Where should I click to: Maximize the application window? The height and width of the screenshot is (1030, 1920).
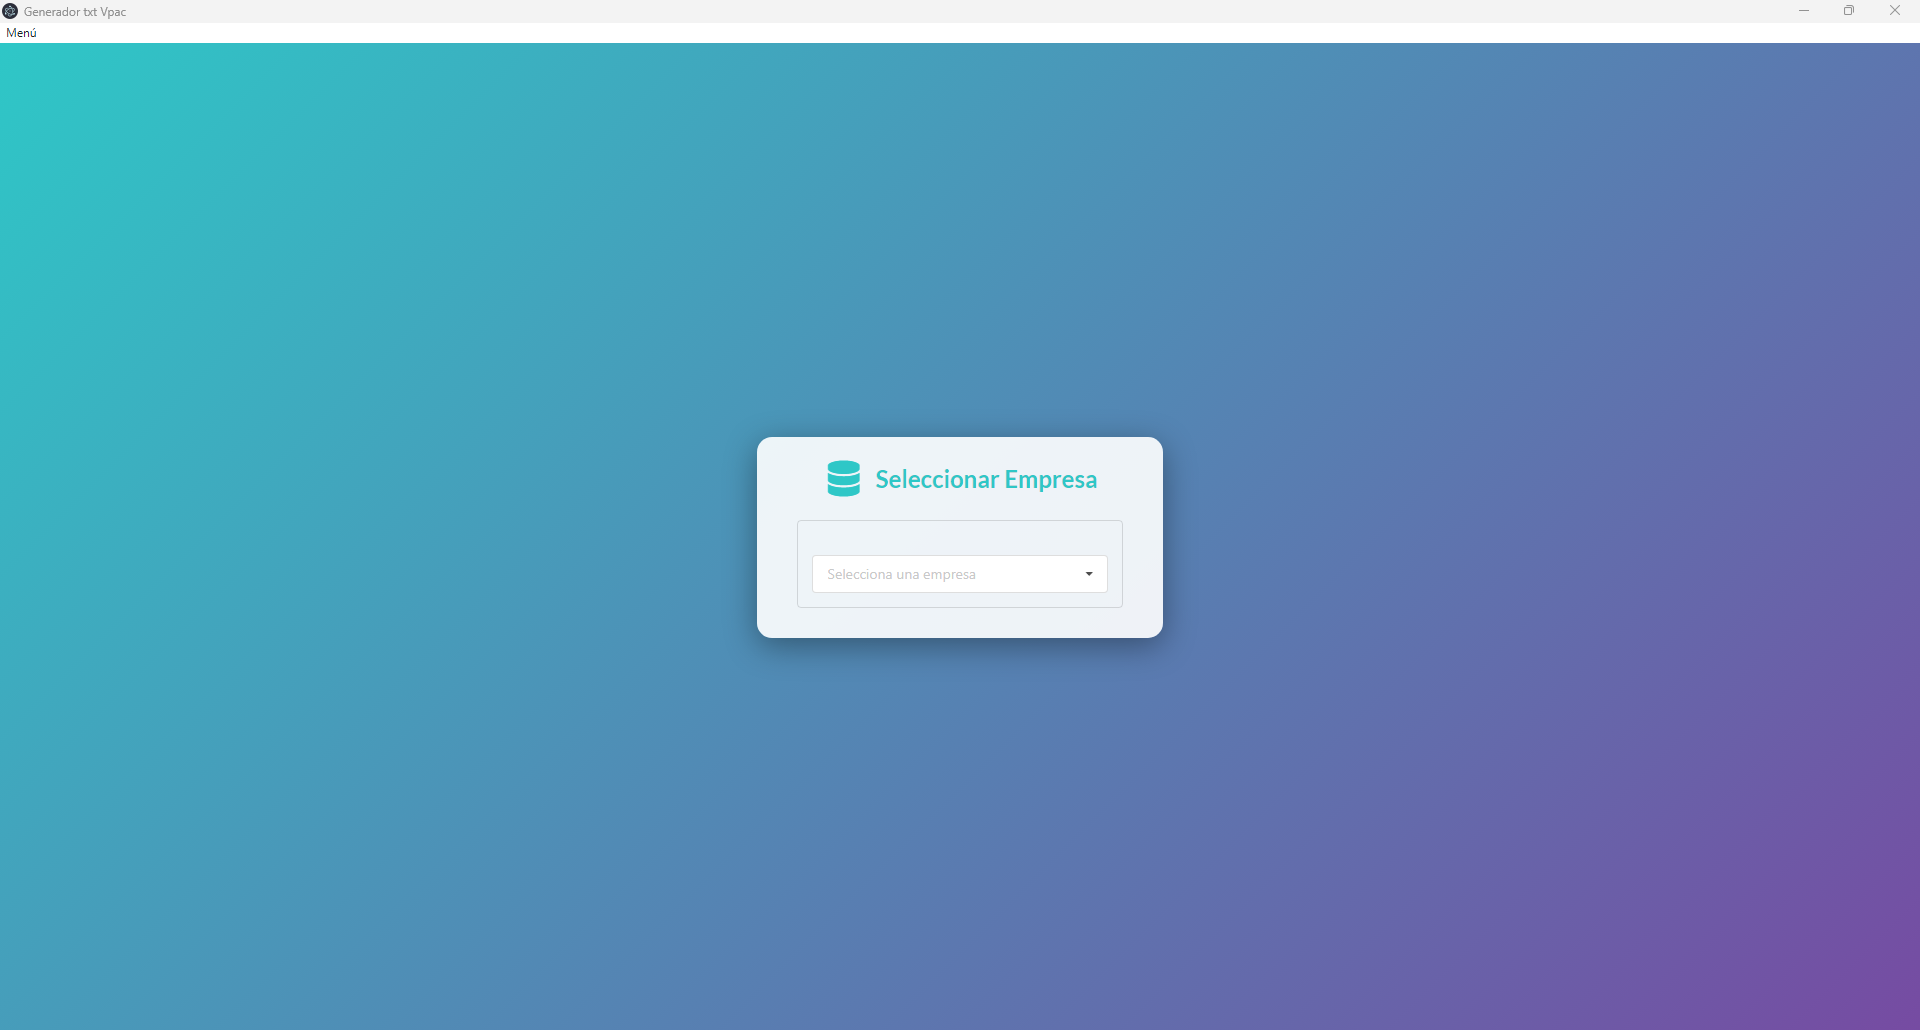[1849, 11]
